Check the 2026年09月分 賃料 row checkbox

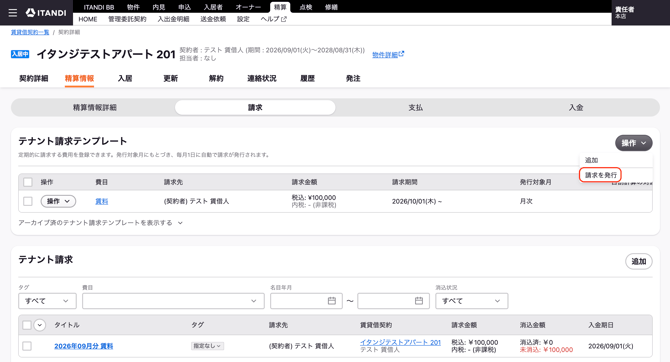[27, 346]
